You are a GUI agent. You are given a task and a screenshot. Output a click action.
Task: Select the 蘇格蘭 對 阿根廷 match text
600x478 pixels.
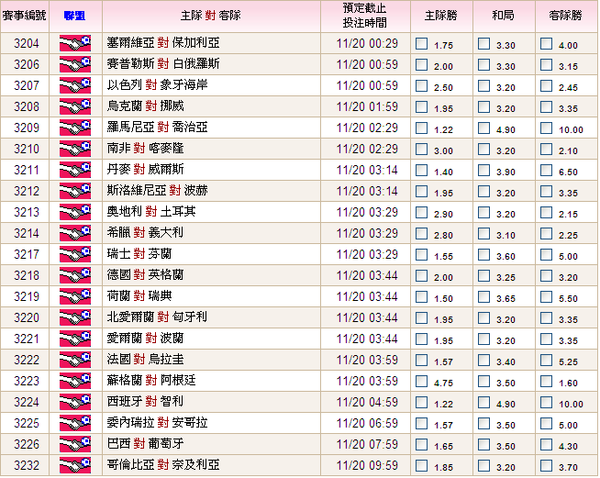click(152, 380)
